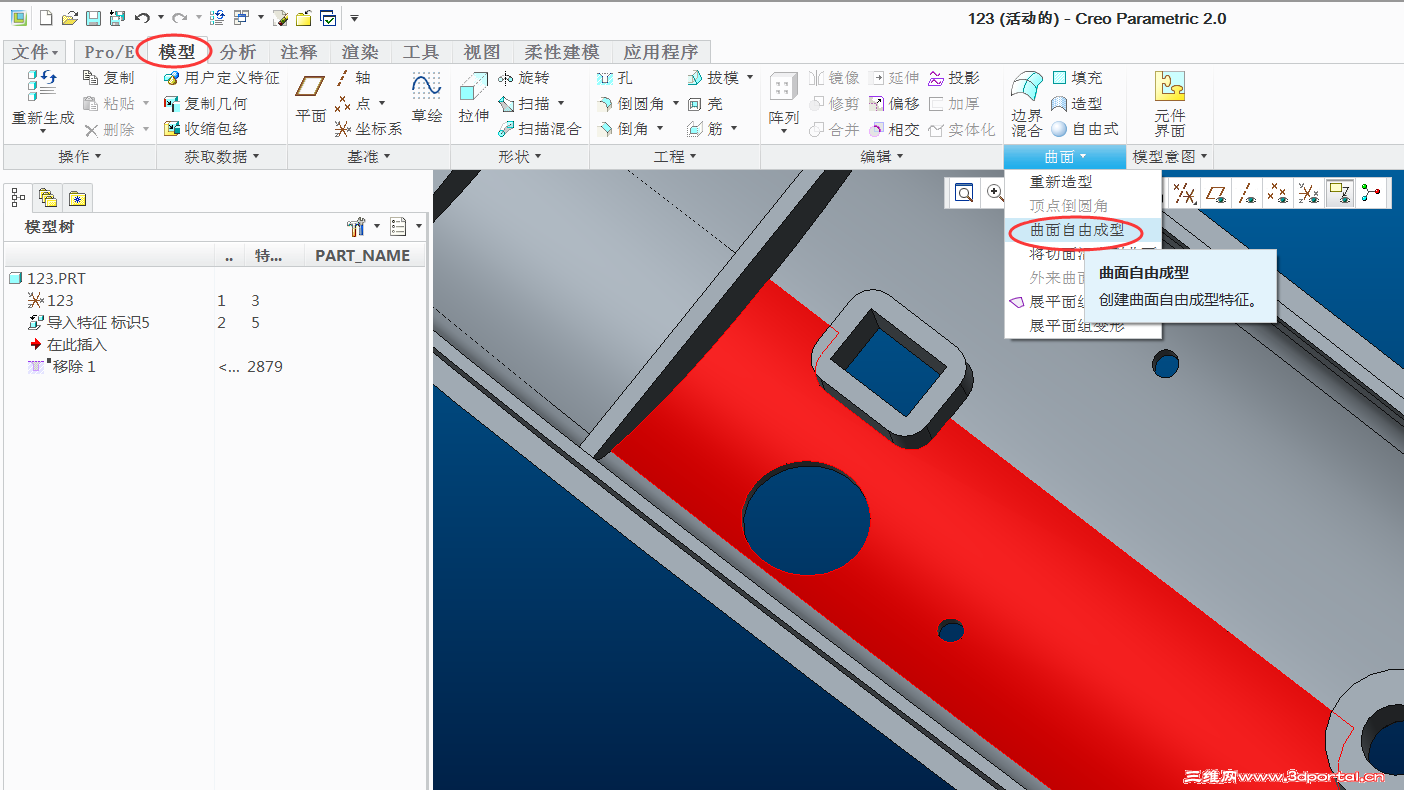Click the 复制几何 (Copy Geometry) tool
1404x790 pixels.
tap(205, 104)
